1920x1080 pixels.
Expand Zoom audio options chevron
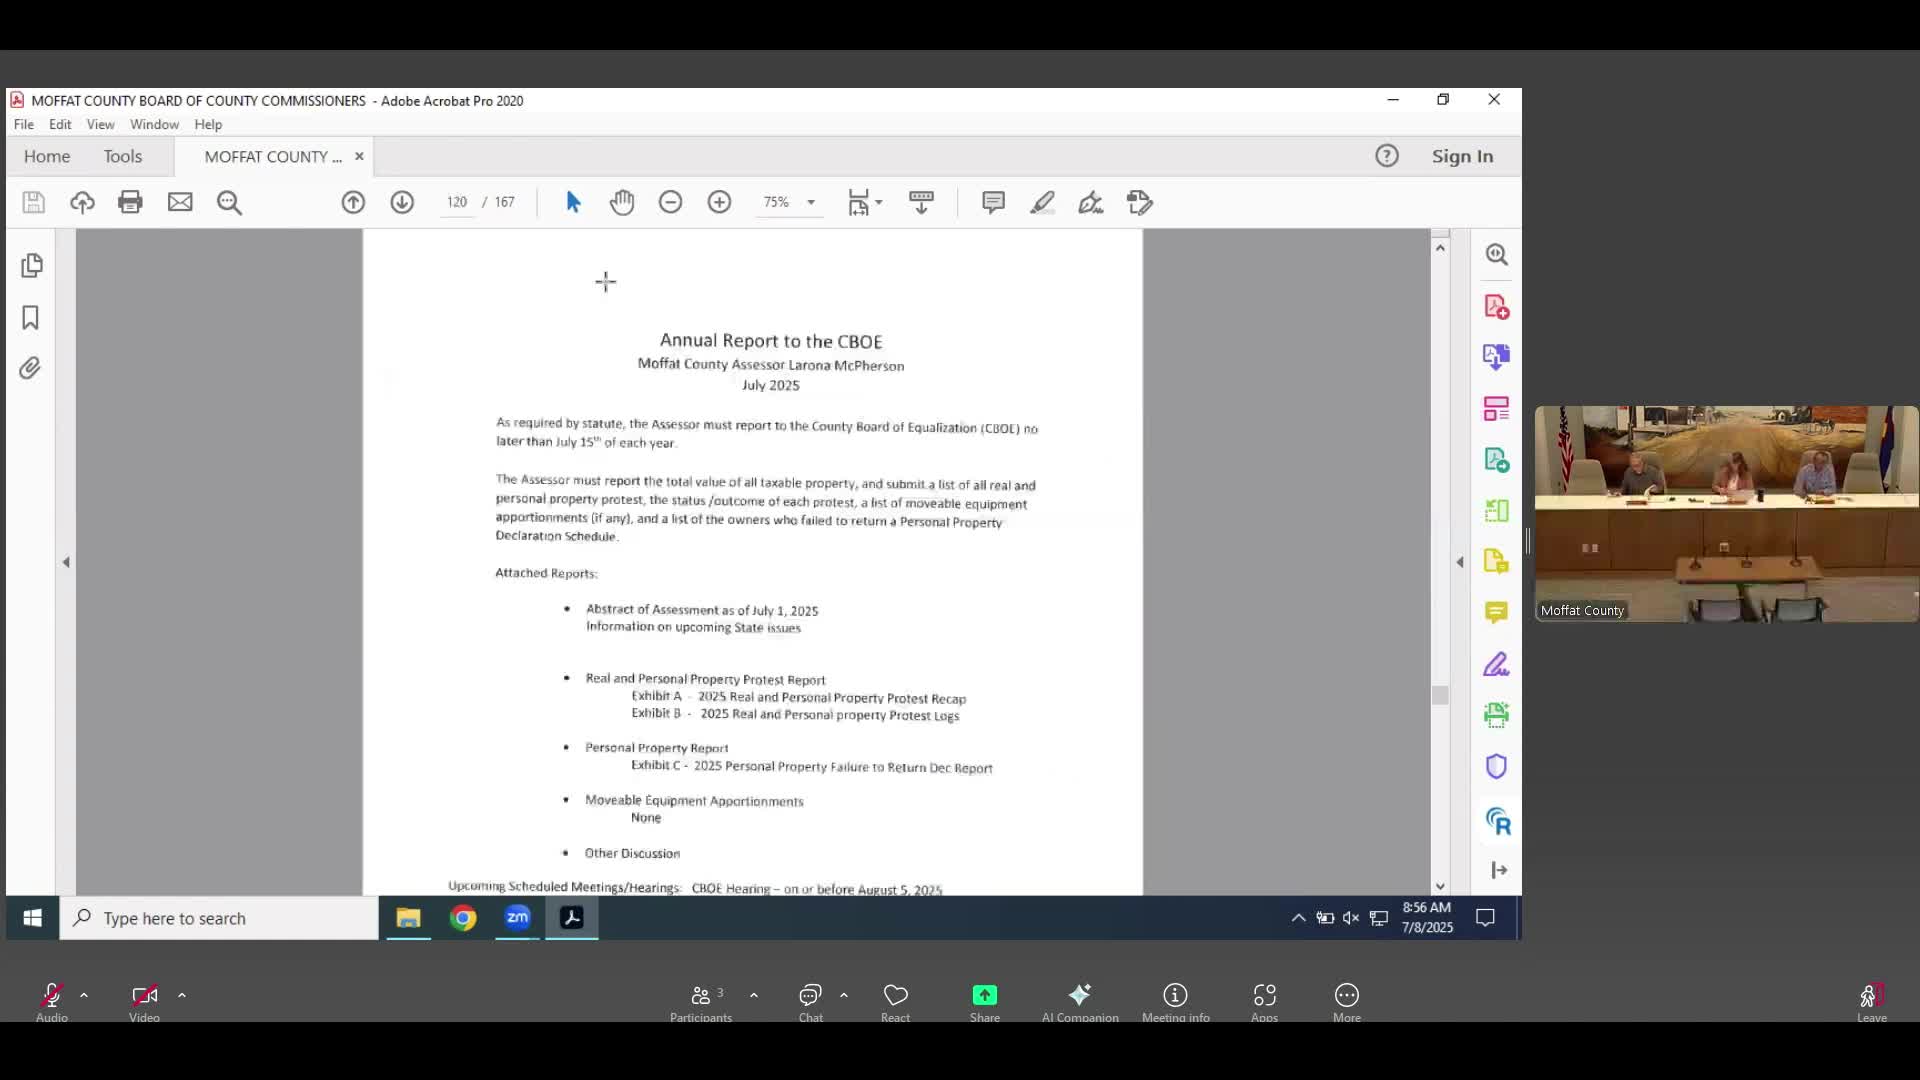click(x=84, y=995)
